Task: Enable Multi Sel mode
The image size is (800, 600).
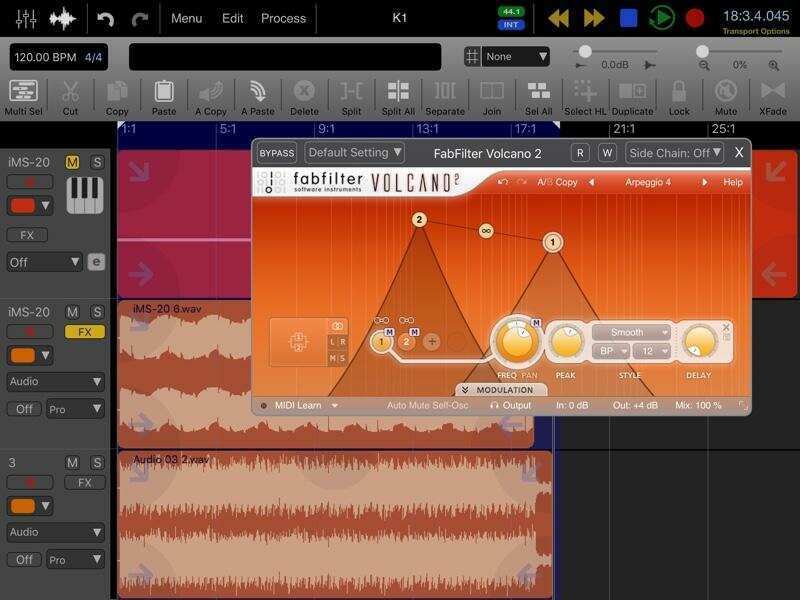Action: point(23,97)
